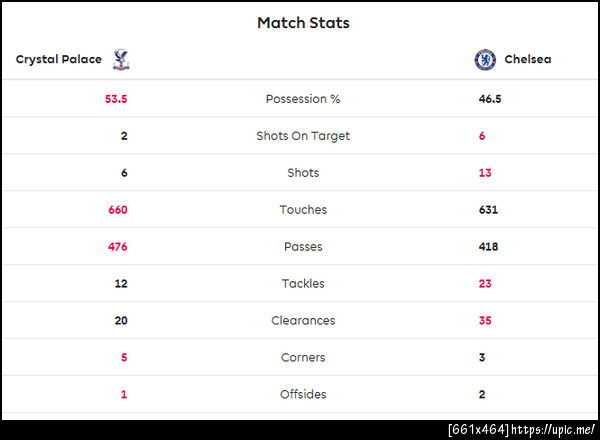Viewport: 600px width, 440px height.
Task: Click the Chelsea club crest
Action: pos(485,60)
